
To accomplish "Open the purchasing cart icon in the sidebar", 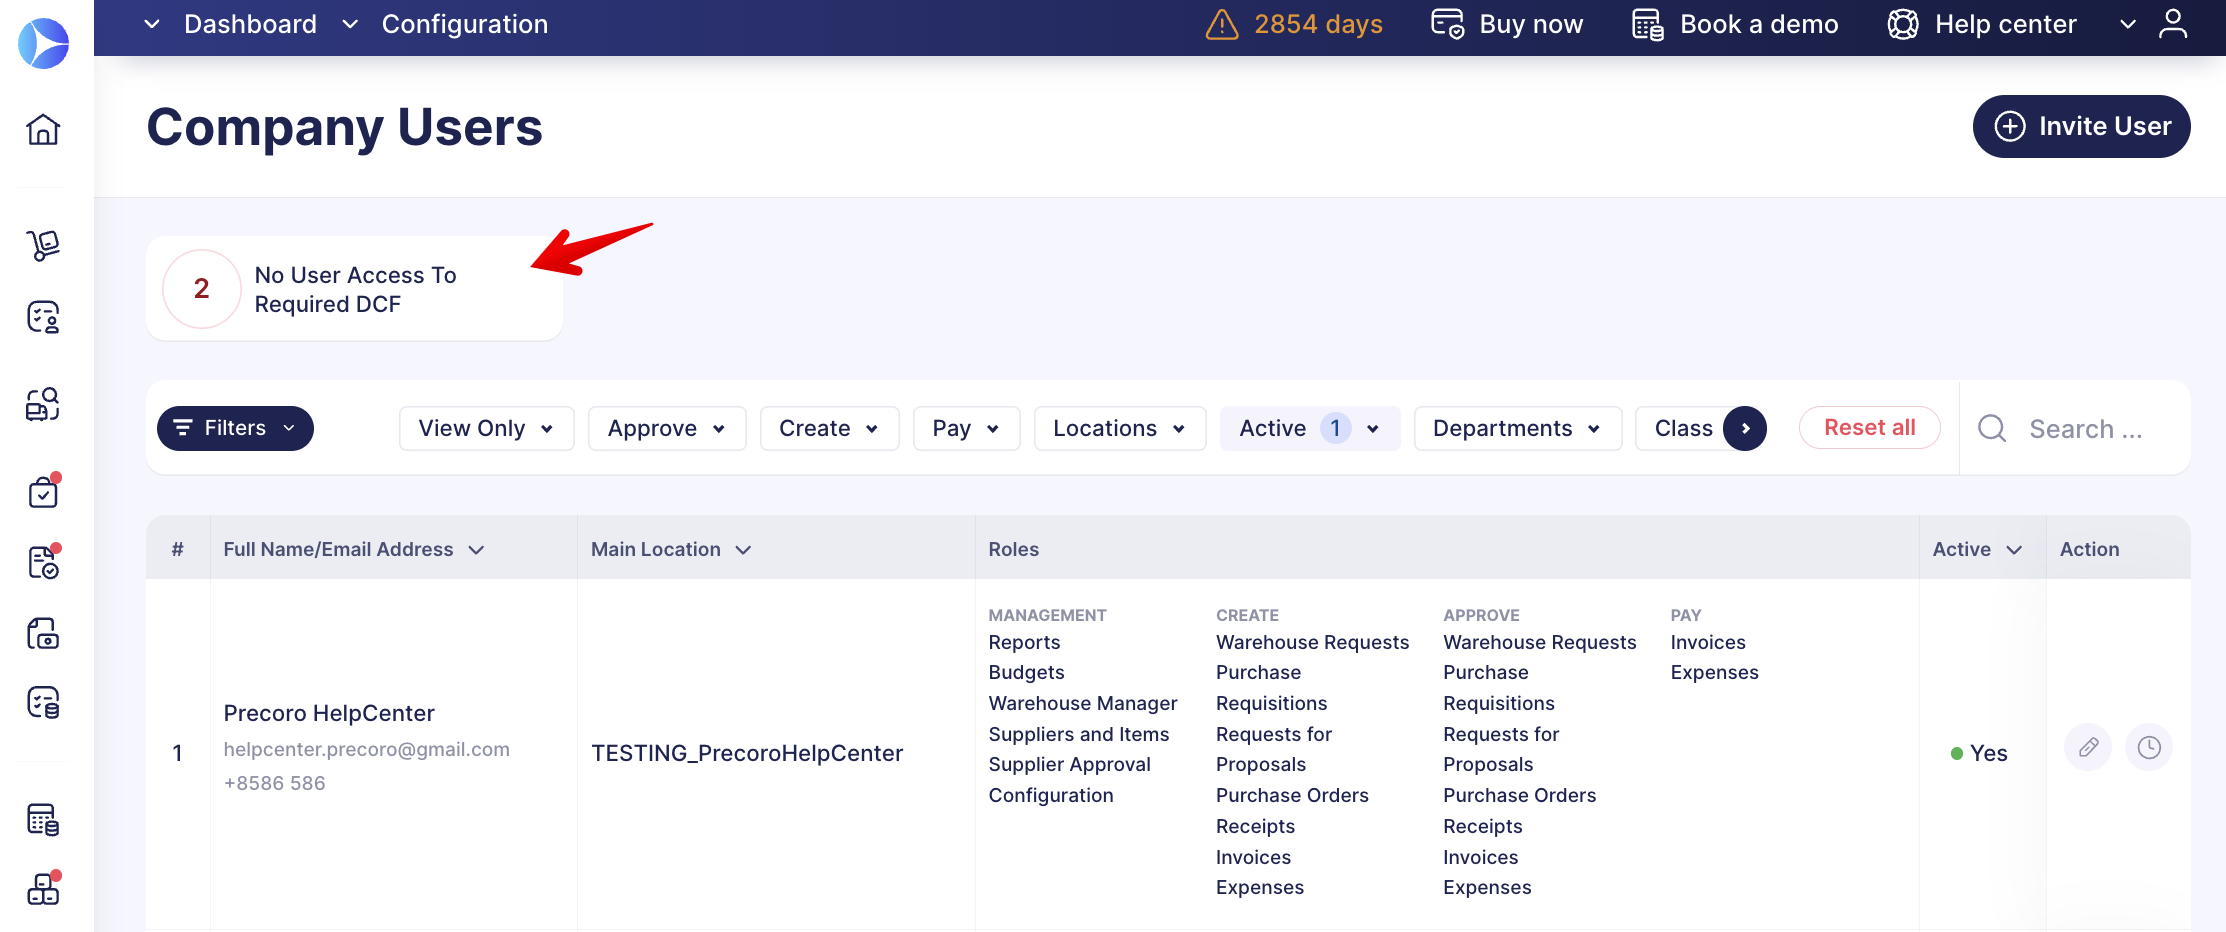I will [x=43, y=244].
